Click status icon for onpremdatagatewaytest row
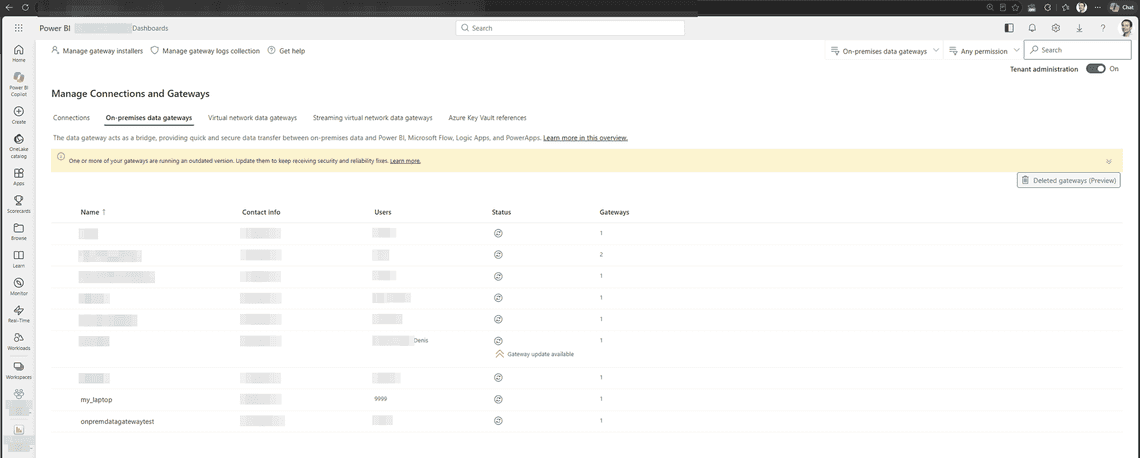This screenshot has width=1140, height=458. pos(498,420)
